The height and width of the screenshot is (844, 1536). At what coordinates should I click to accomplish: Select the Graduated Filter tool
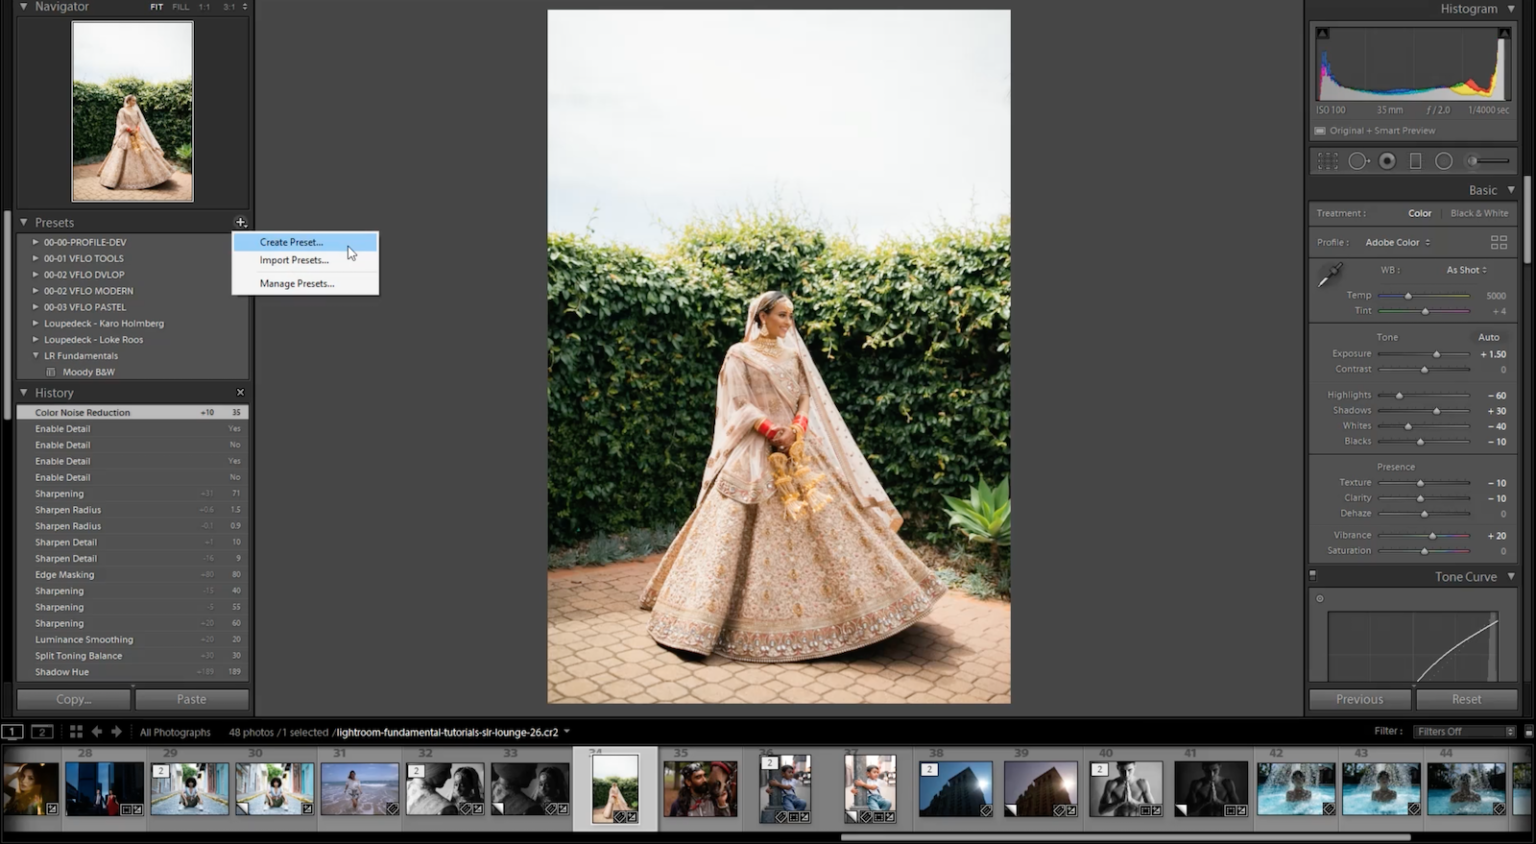[1415, 160]
